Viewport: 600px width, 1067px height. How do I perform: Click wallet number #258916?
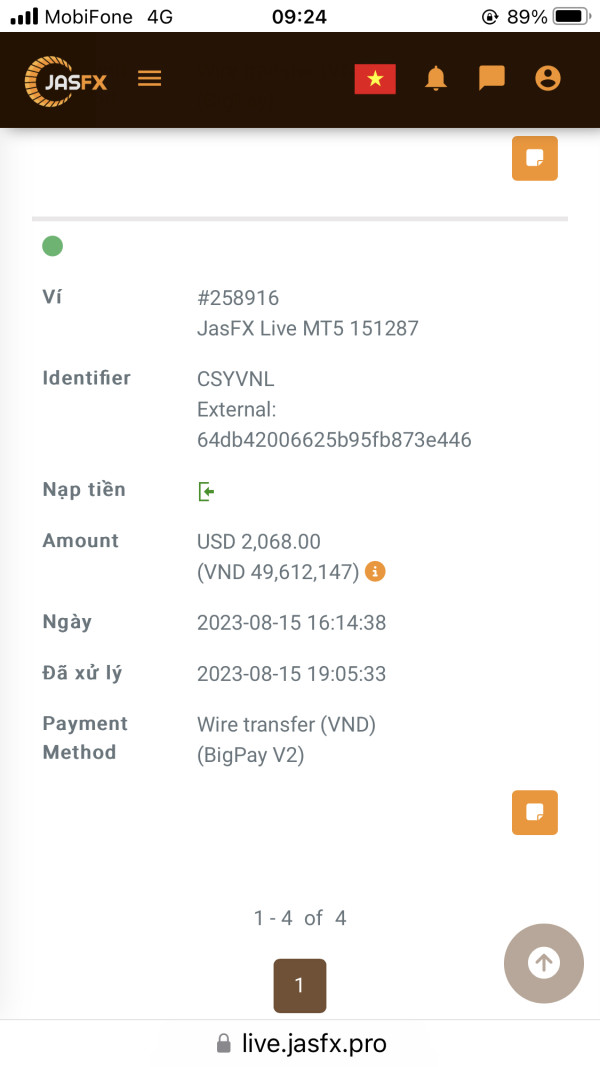[238, 298]
